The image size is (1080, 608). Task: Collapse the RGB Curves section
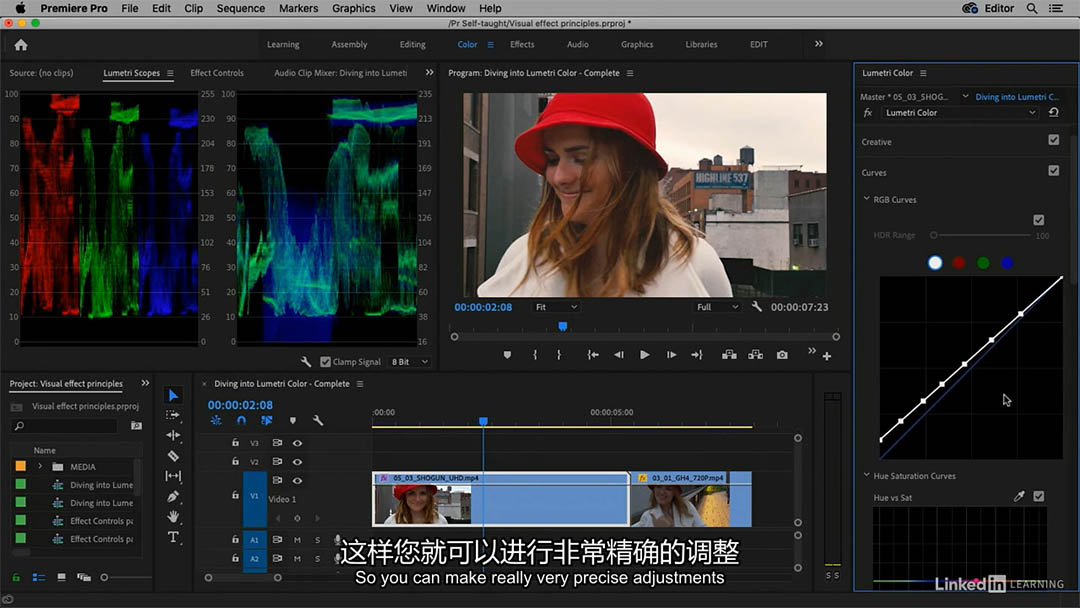pos(866,199)
